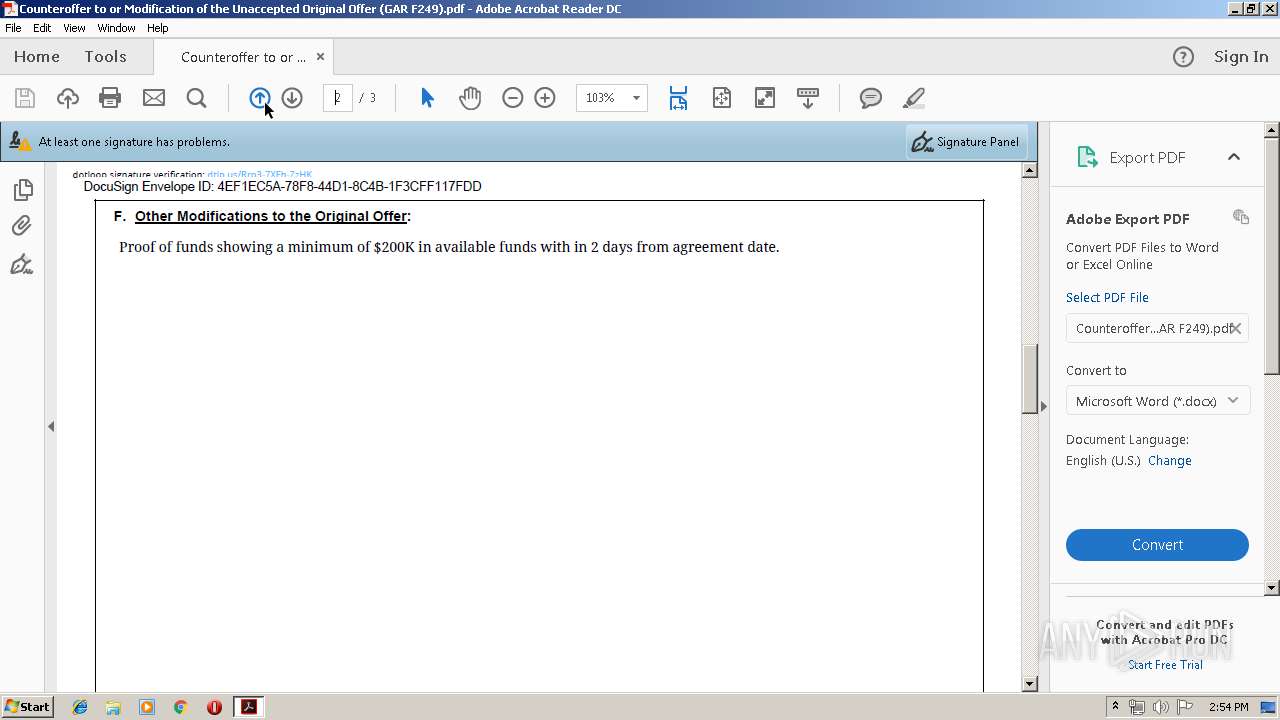Click the copy icon beside Adobe Export PDF
Screen dimensions: 1280x720
[x=1241, y=217]
